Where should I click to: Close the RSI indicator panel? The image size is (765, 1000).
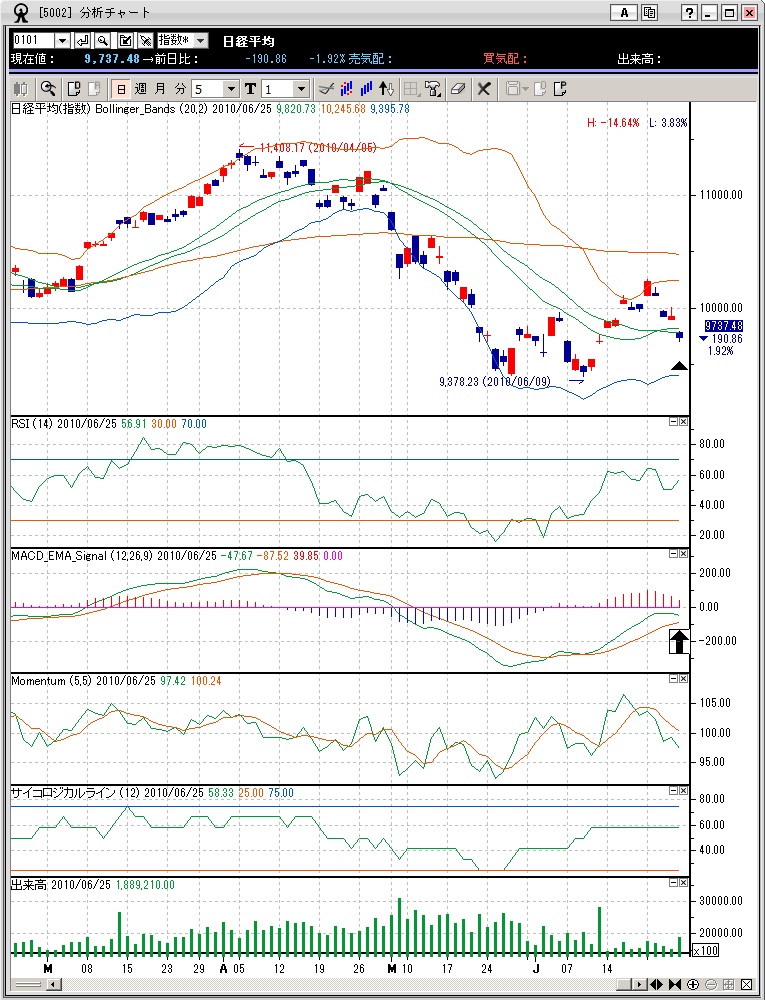pos(683,422)
